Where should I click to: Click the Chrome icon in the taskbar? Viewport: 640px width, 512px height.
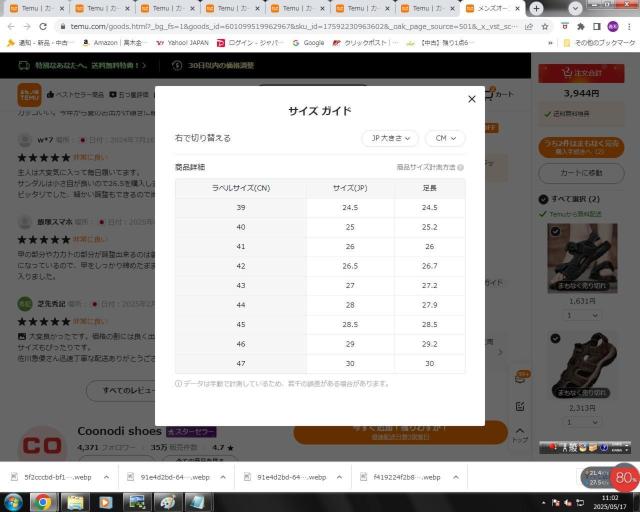(x=43, y=501)
